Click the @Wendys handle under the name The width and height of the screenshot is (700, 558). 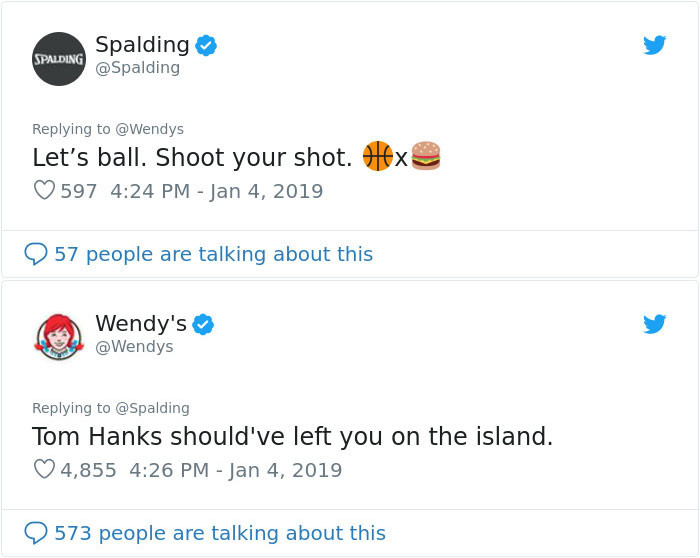tap(134, 346)
